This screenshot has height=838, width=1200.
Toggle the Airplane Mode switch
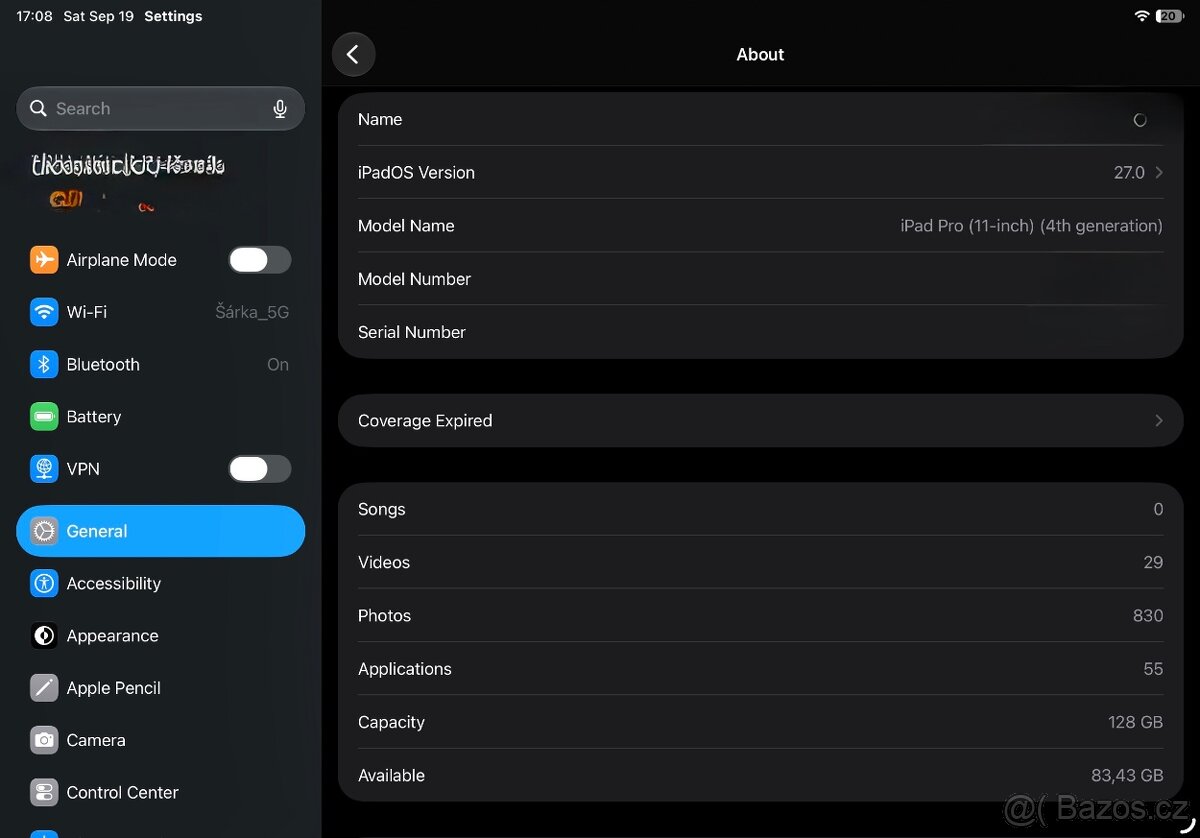(x=260, y=260)
